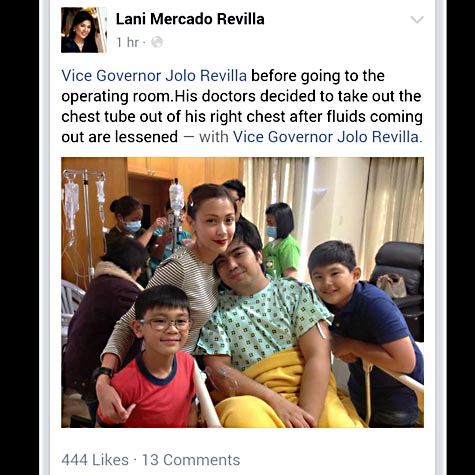Open Lani Mercado Revilla's profile picture

pyautogui.click(x=84, y=30)
